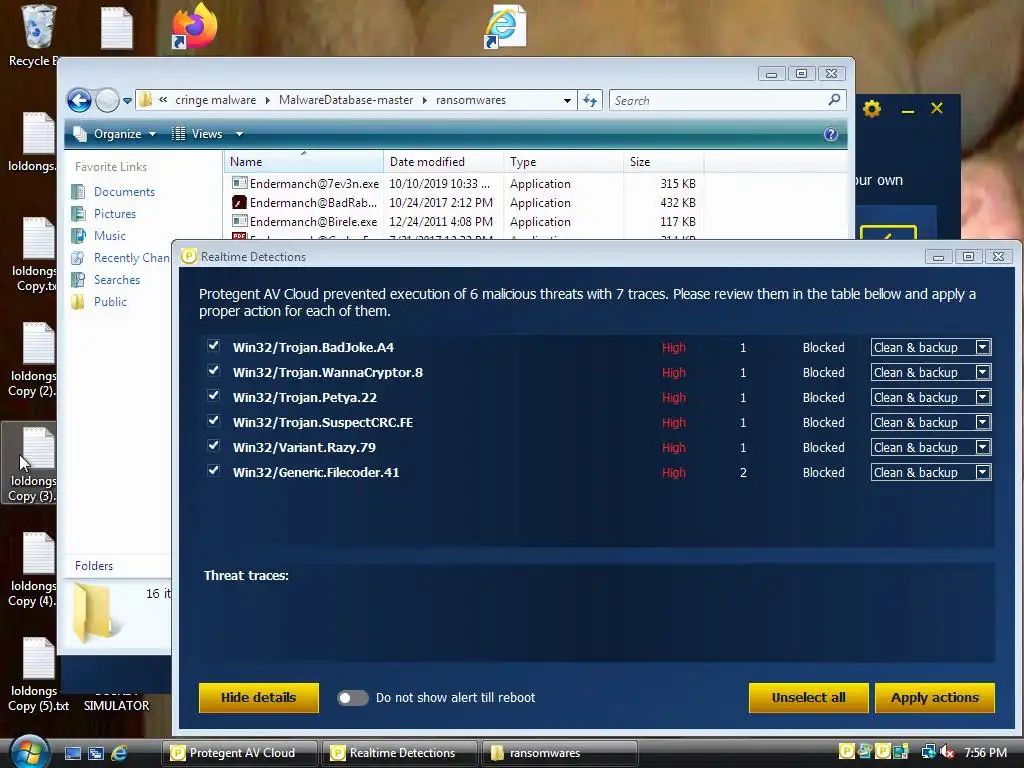This screenshot has height=768, width=1024.
Task: Click the Explorer forward navigation button
Action: pos(106,101)
